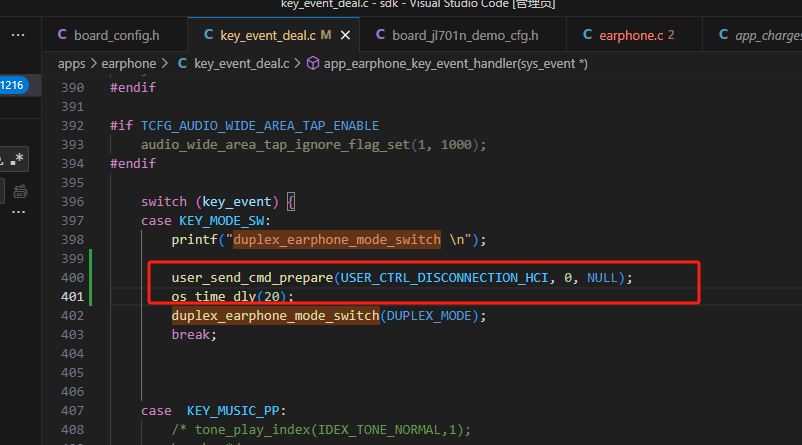
Task: Click the Replace All icon
Action: [x=20, y=192]
